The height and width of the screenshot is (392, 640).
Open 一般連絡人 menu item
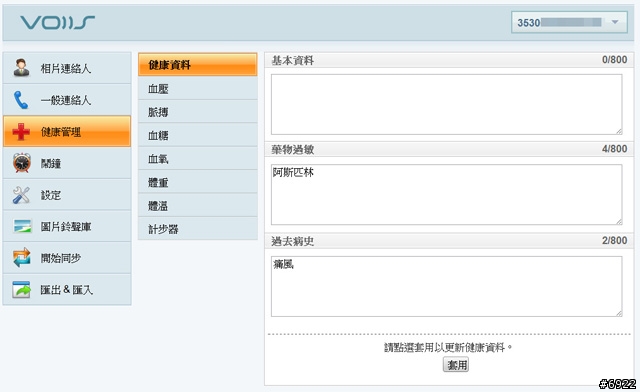pos(67,100)
